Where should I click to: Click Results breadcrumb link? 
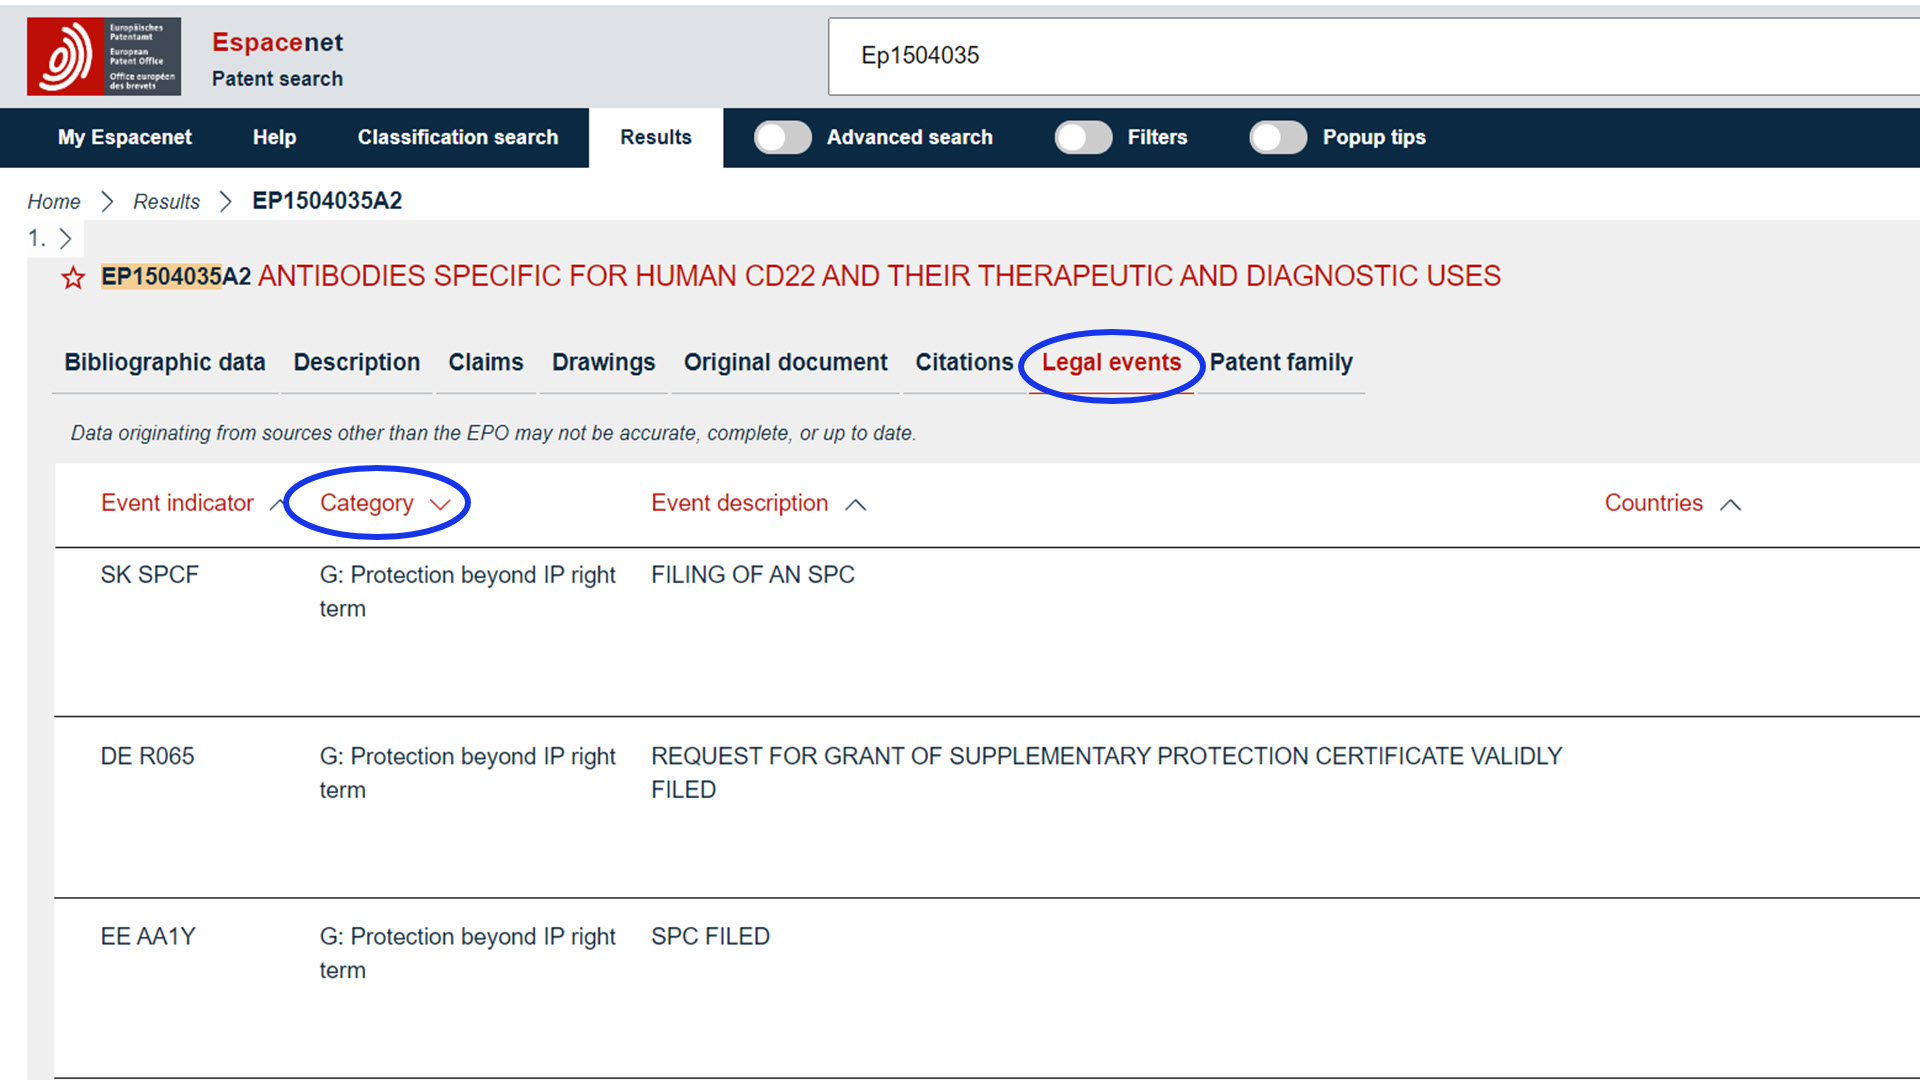166,201
